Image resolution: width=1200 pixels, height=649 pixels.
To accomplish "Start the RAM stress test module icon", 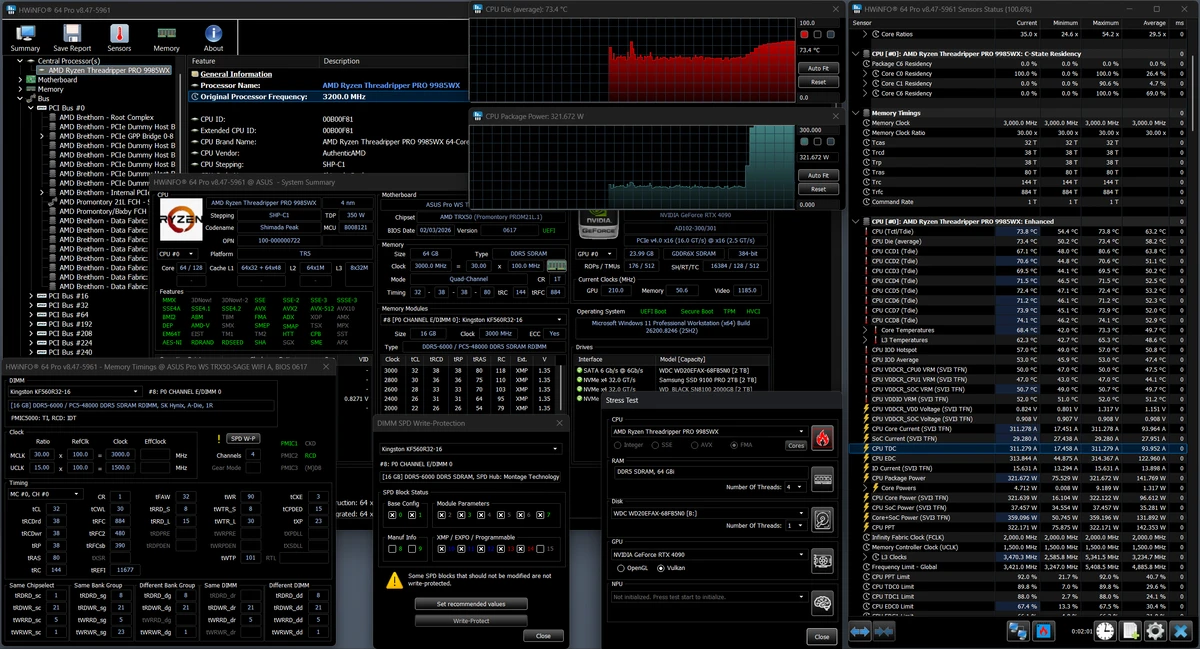I will point(822,478).
